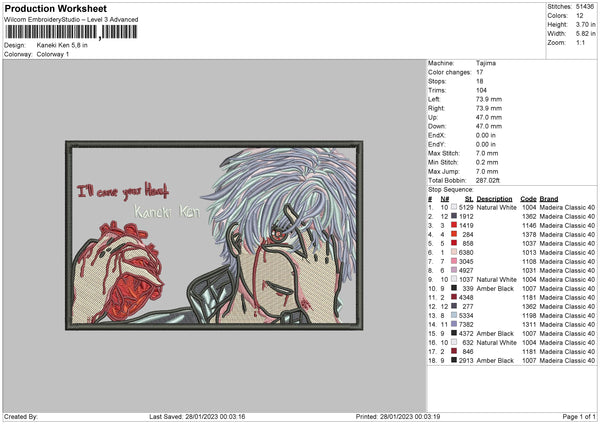Click the "Description" column header
The image size is (600, 424).
pyautogui.click(x=494, y=199)
